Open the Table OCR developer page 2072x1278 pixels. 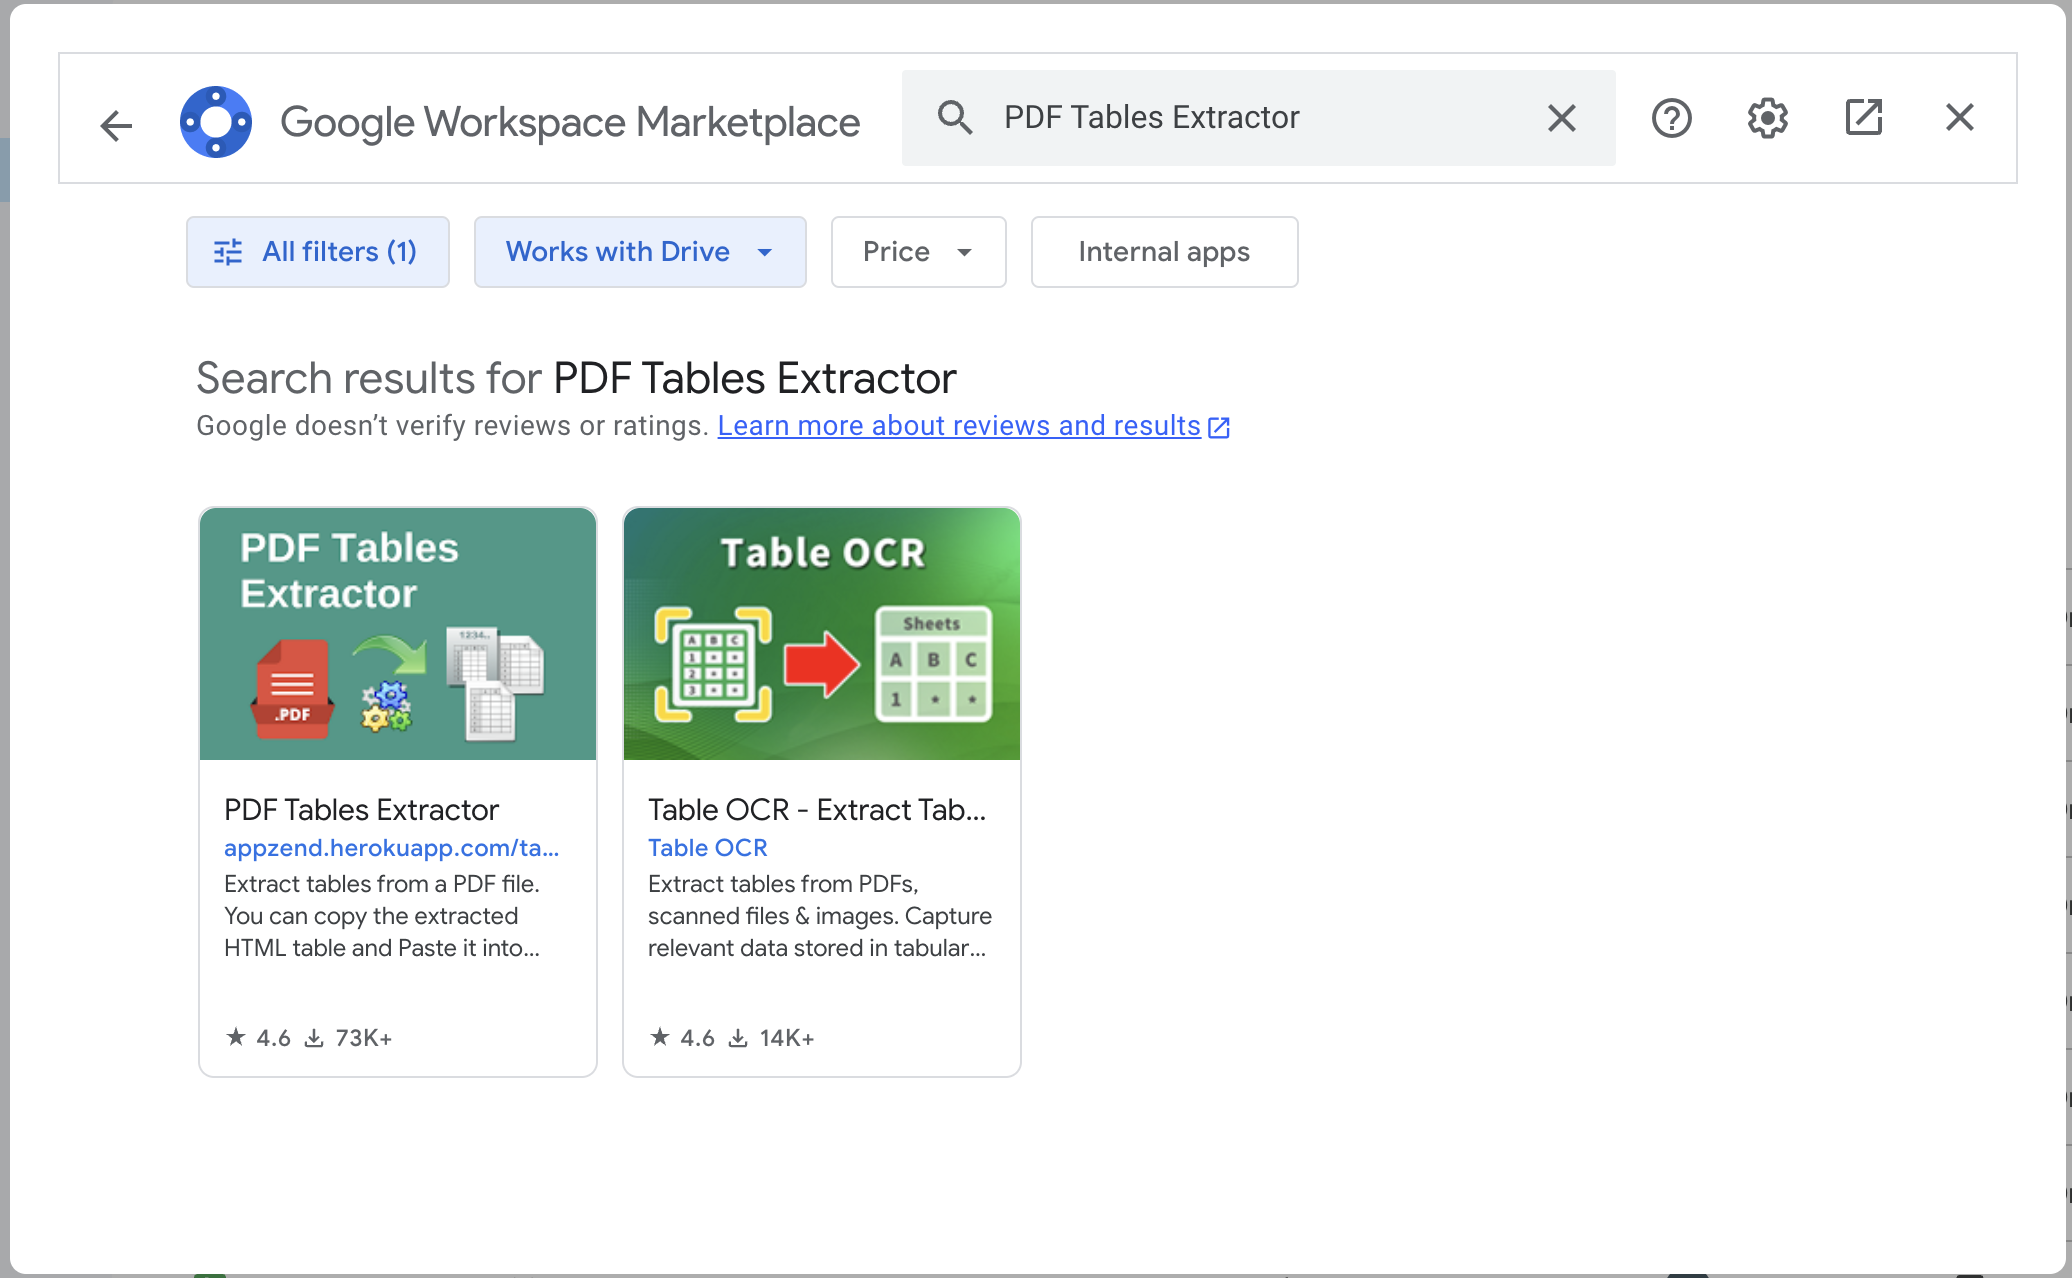707,847
